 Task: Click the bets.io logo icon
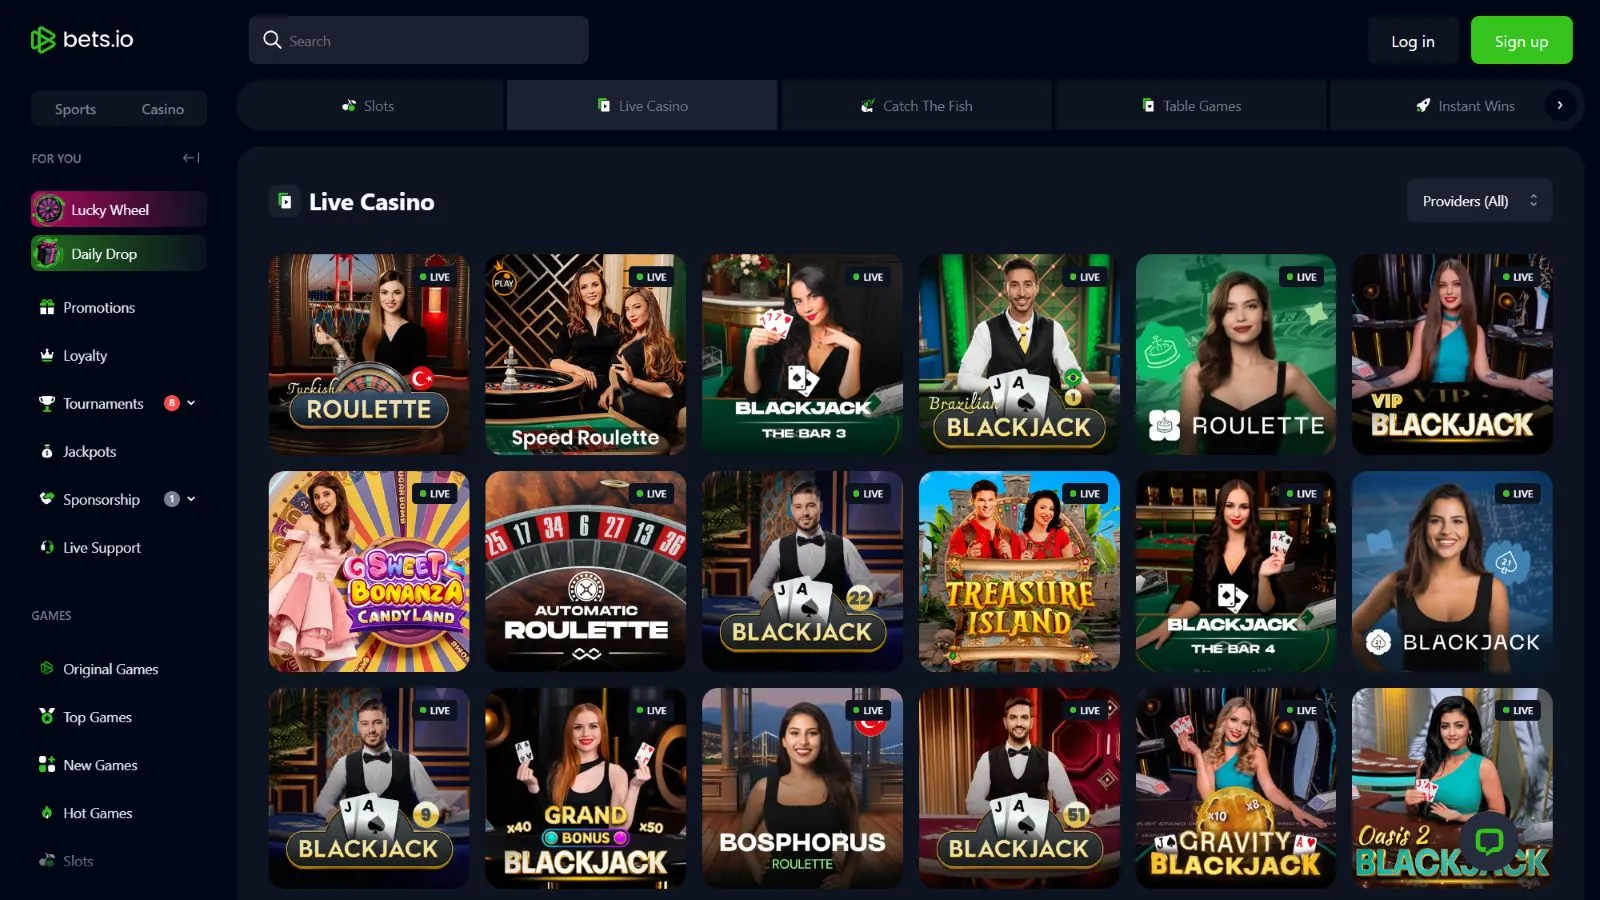(x=42, y=40)
